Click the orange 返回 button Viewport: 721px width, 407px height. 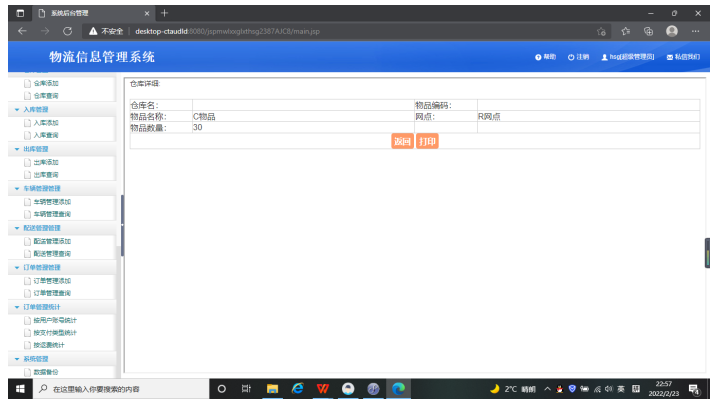pos(402,142)
